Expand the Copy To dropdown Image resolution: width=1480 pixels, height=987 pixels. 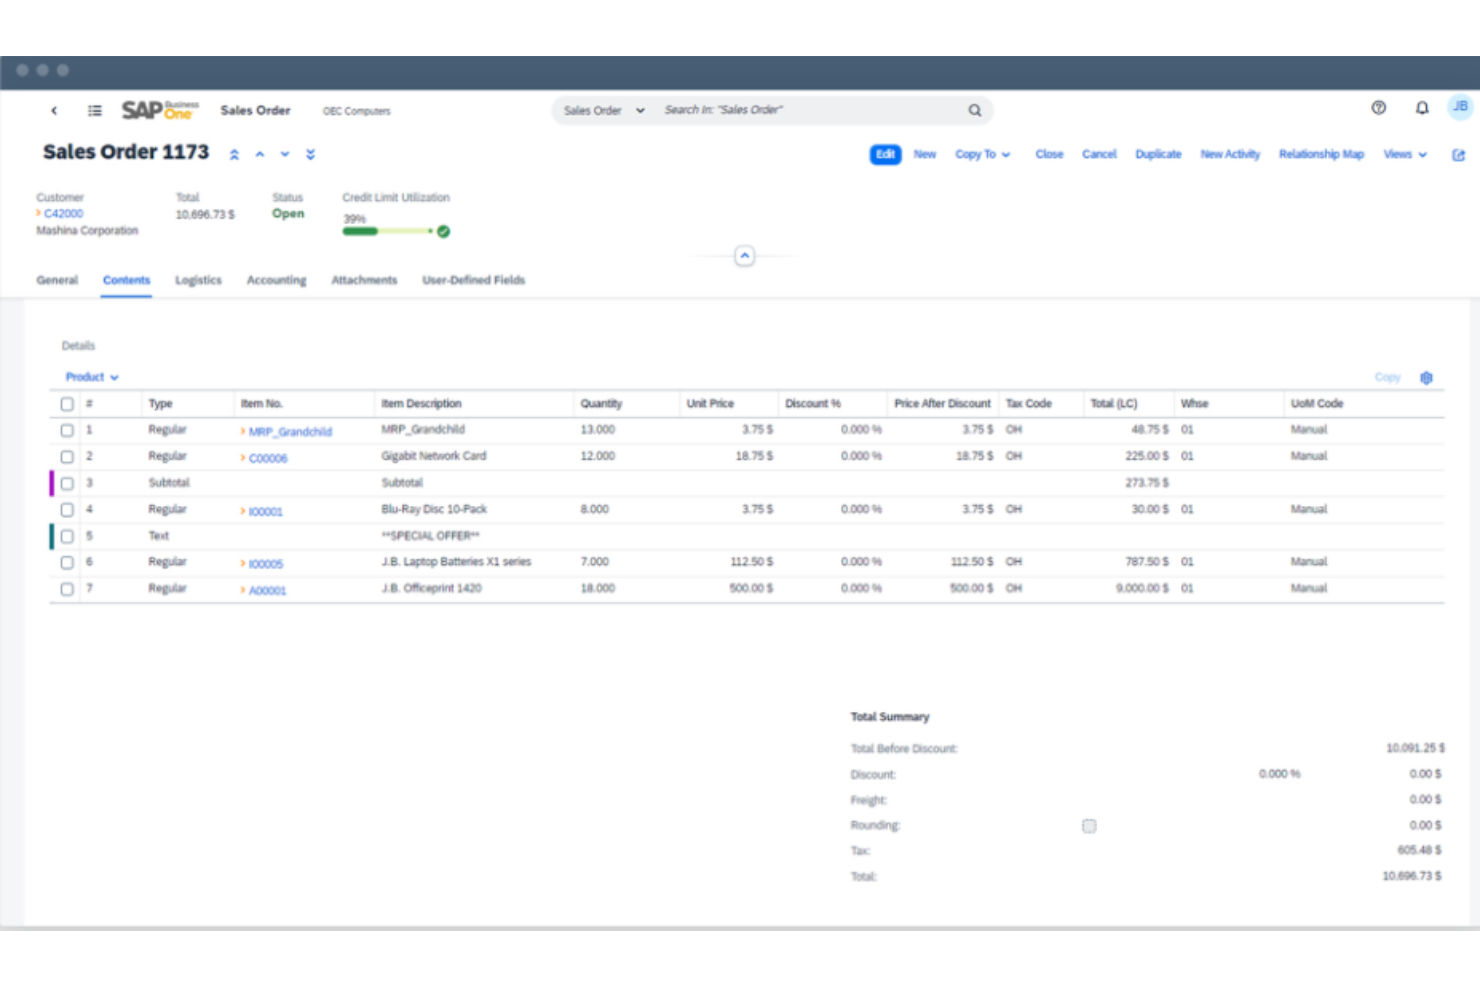click(982, 154)
